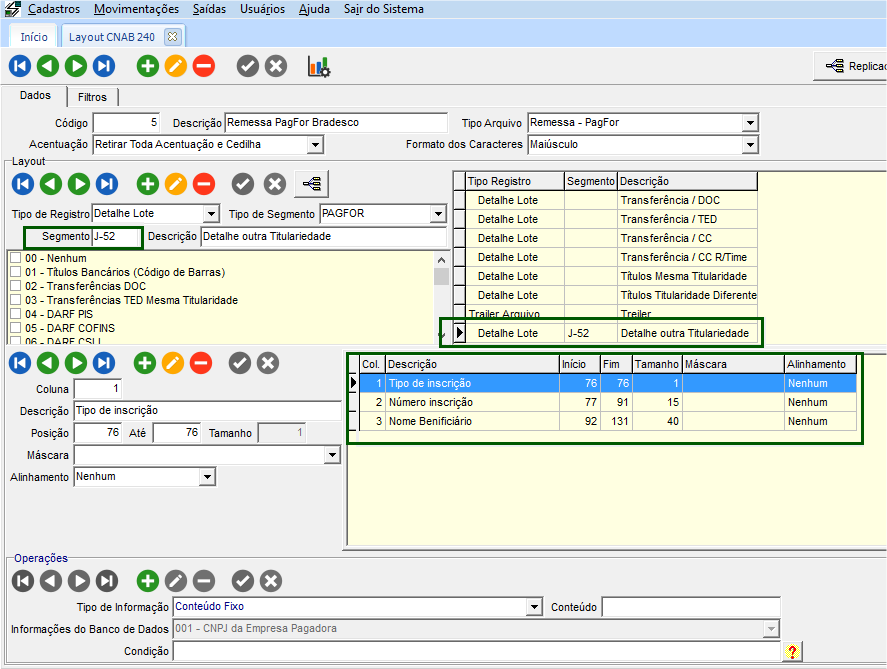Select the 'Nome Benificiário' row in columns grid
This screenshot has width=887, height=669.
point(430,421)
